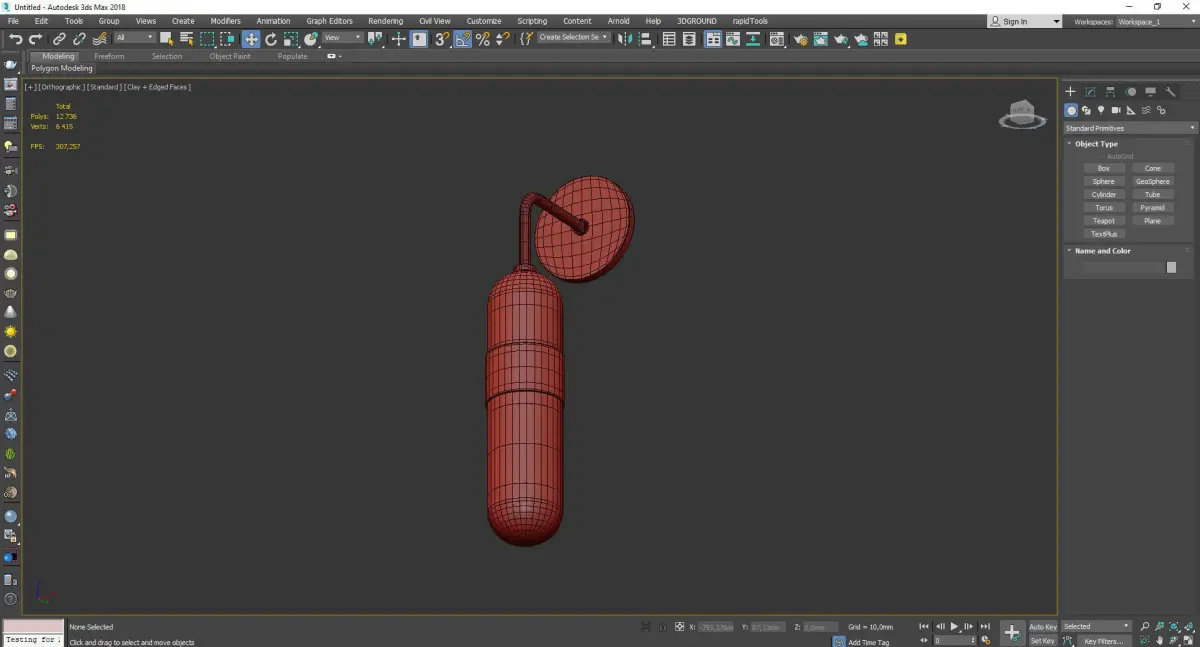1200x647 pixels.
Task: Collapse the Name and Color rollout
Action: [1102, 251]
